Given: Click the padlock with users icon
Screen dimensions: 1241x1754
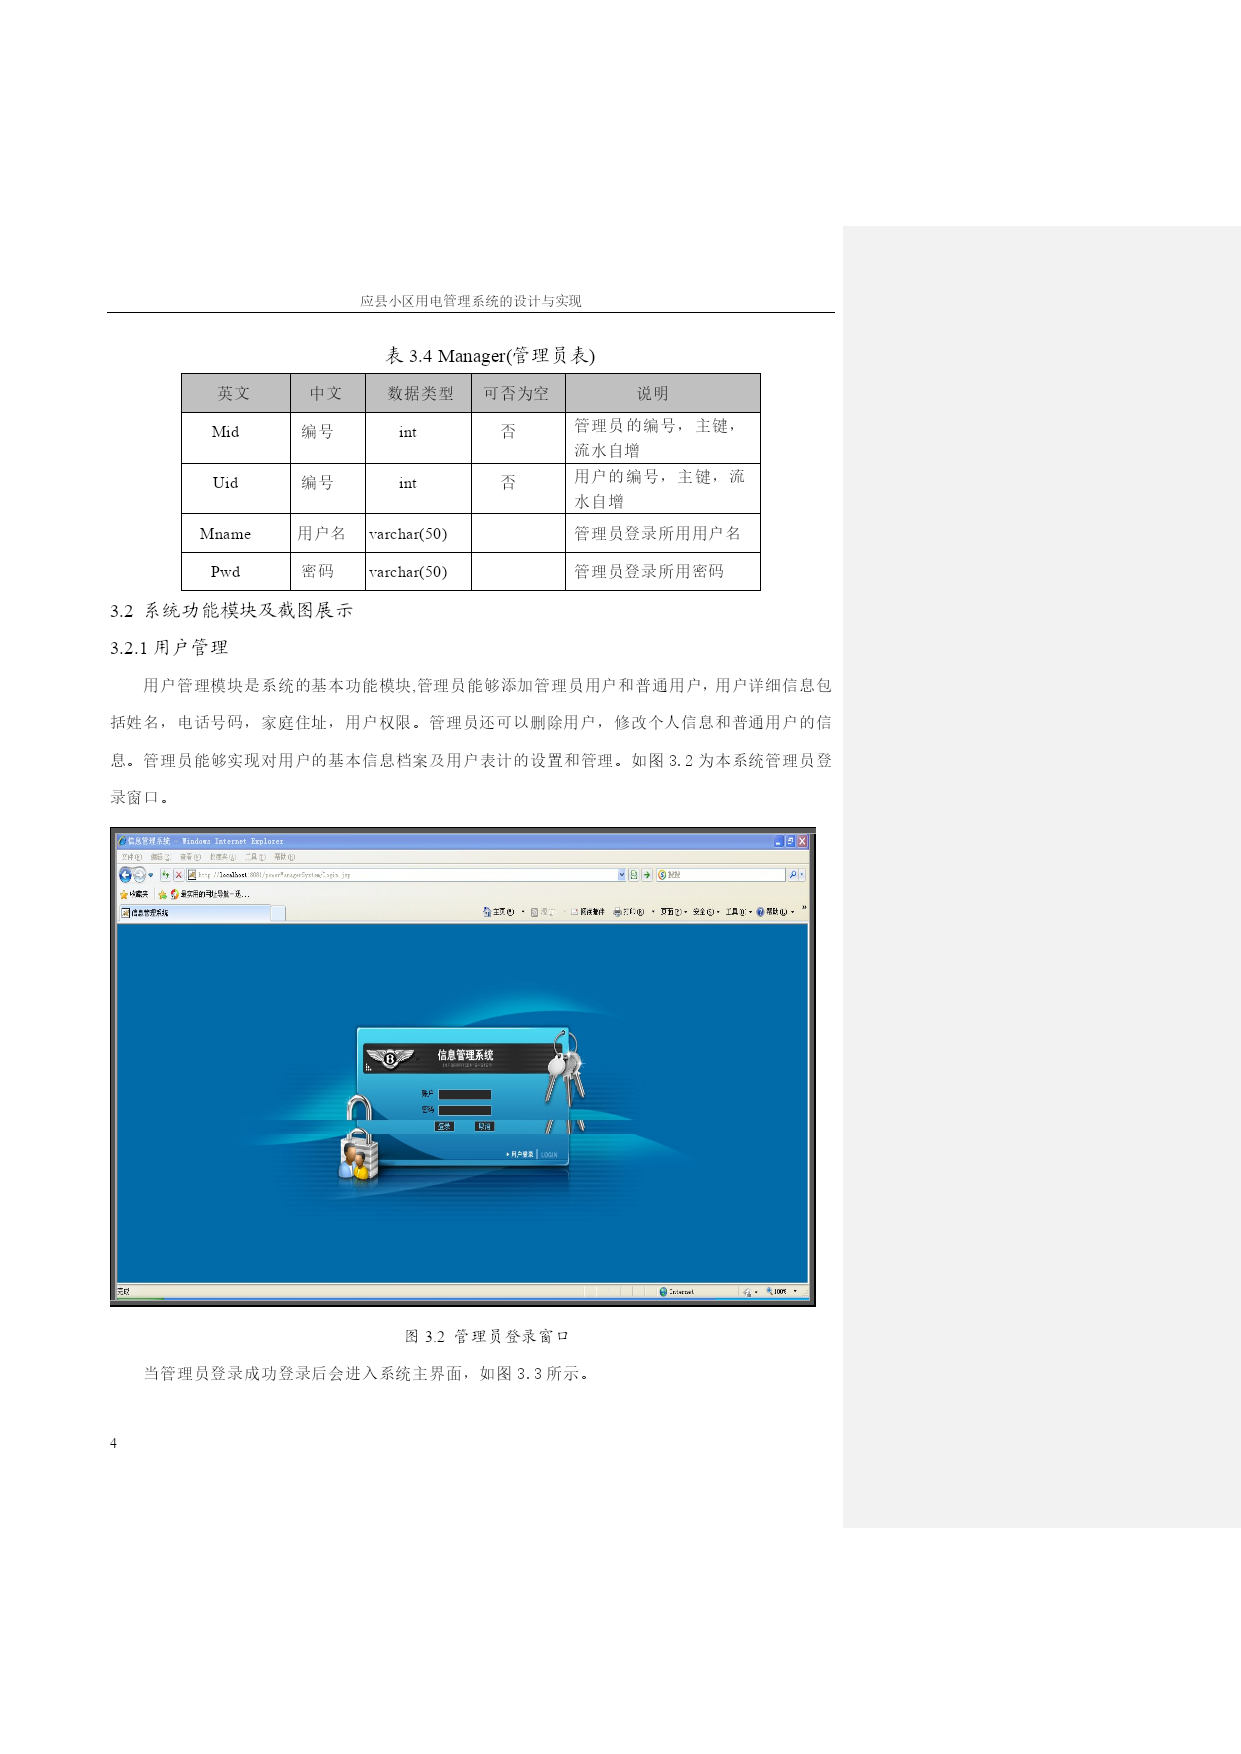Looking at the screenshot, I should (x=358, y=1137).
